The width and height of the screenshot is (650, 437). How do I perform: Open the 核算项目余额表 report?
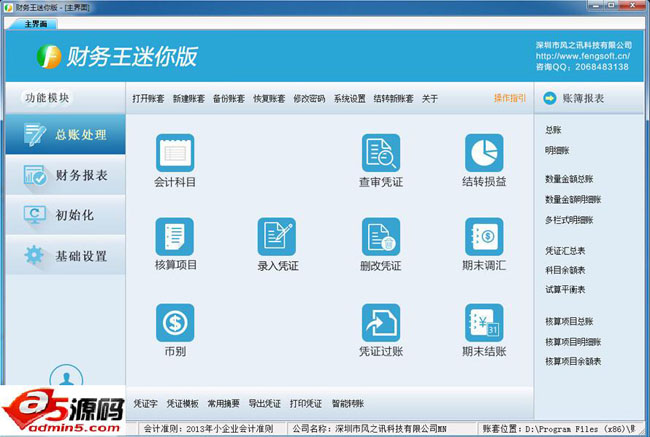[573, 361]
